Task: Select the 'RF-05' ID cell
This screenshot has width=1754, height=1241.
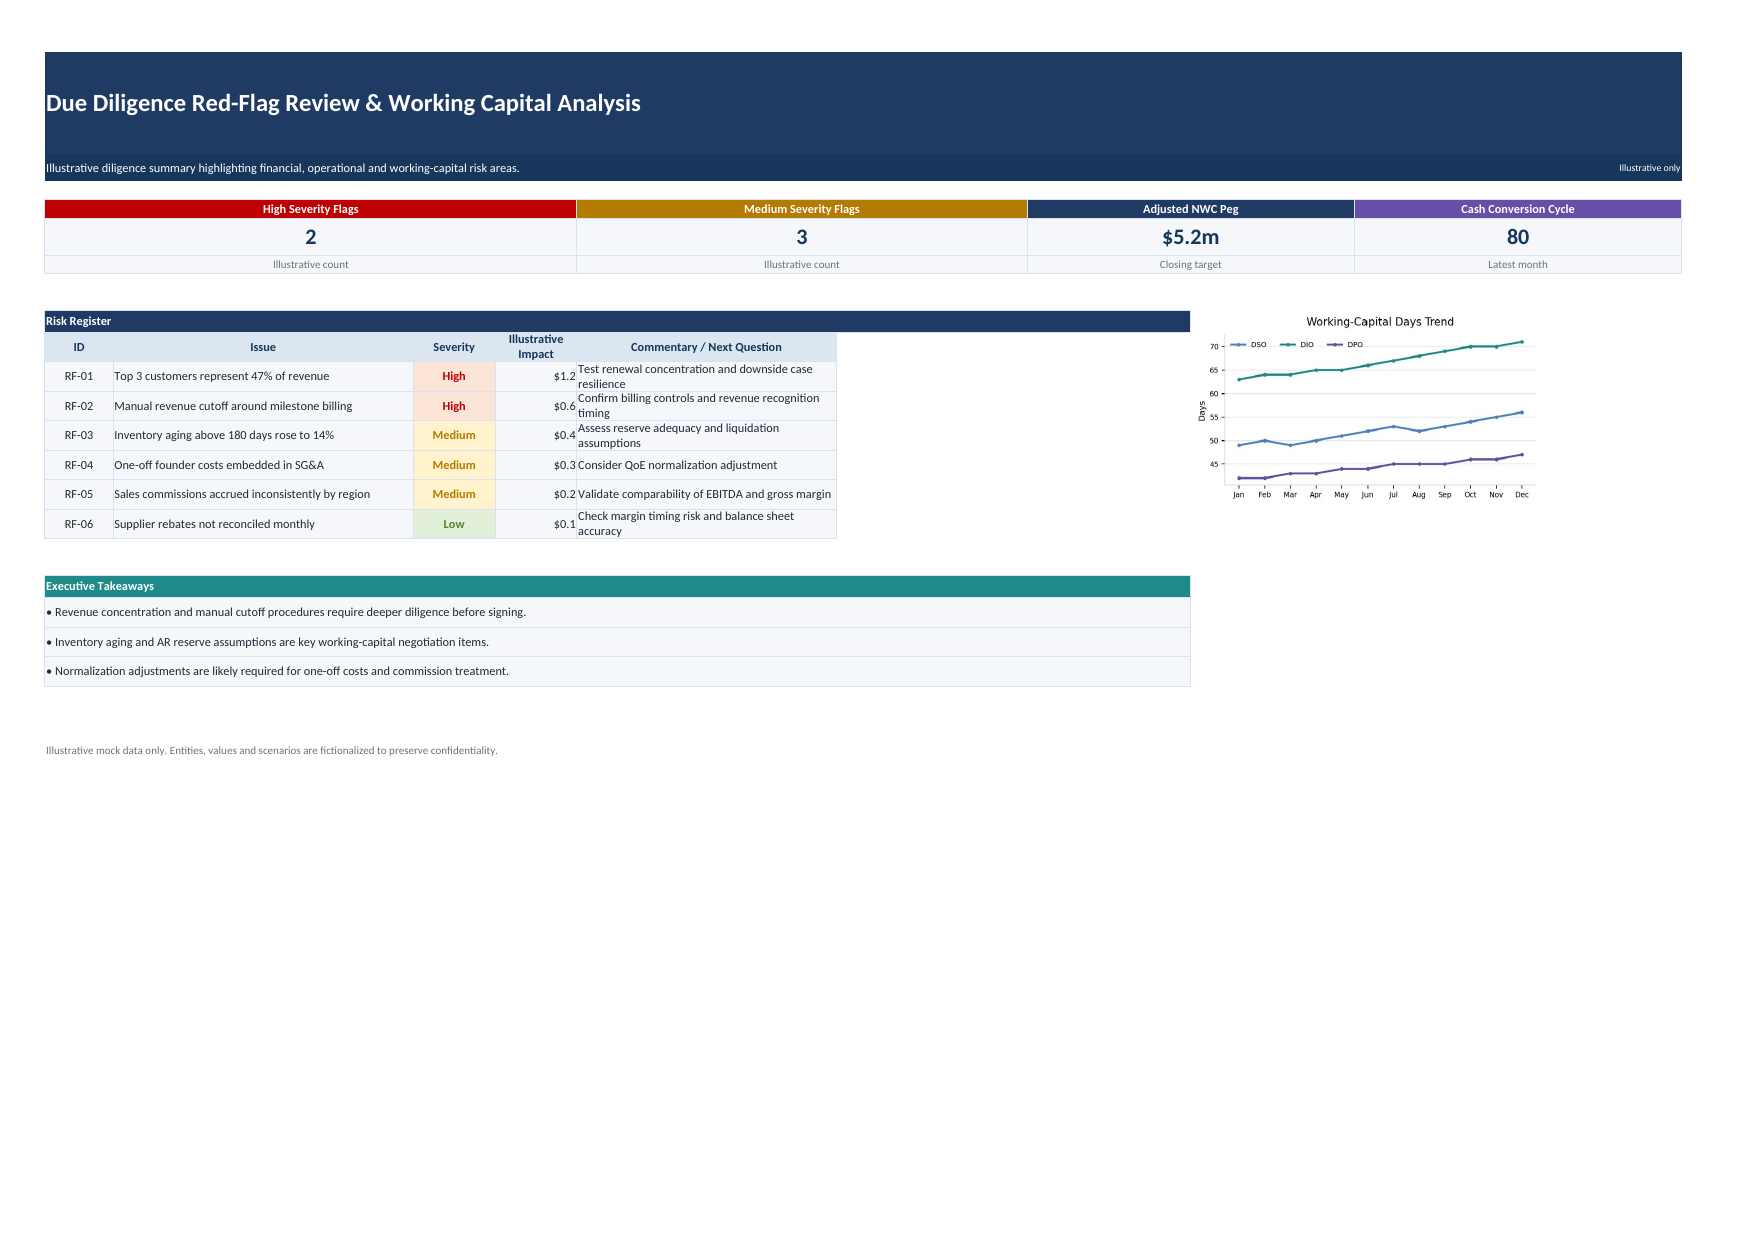Action: [79, 494]
